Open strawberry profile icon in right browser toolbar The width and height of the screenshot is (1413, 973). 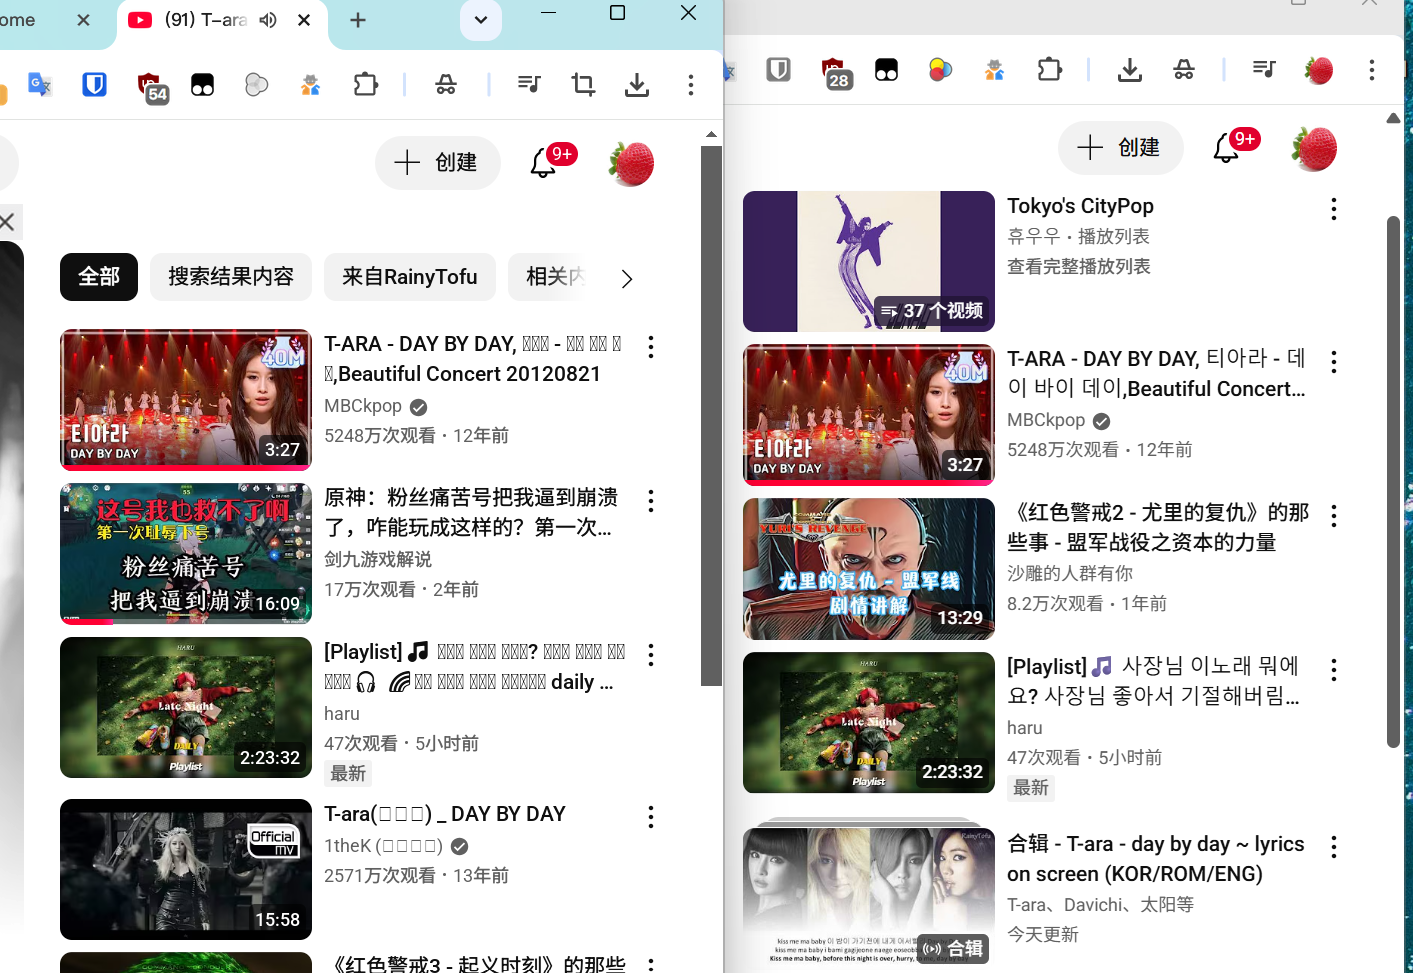click(x=1319, y=69)
